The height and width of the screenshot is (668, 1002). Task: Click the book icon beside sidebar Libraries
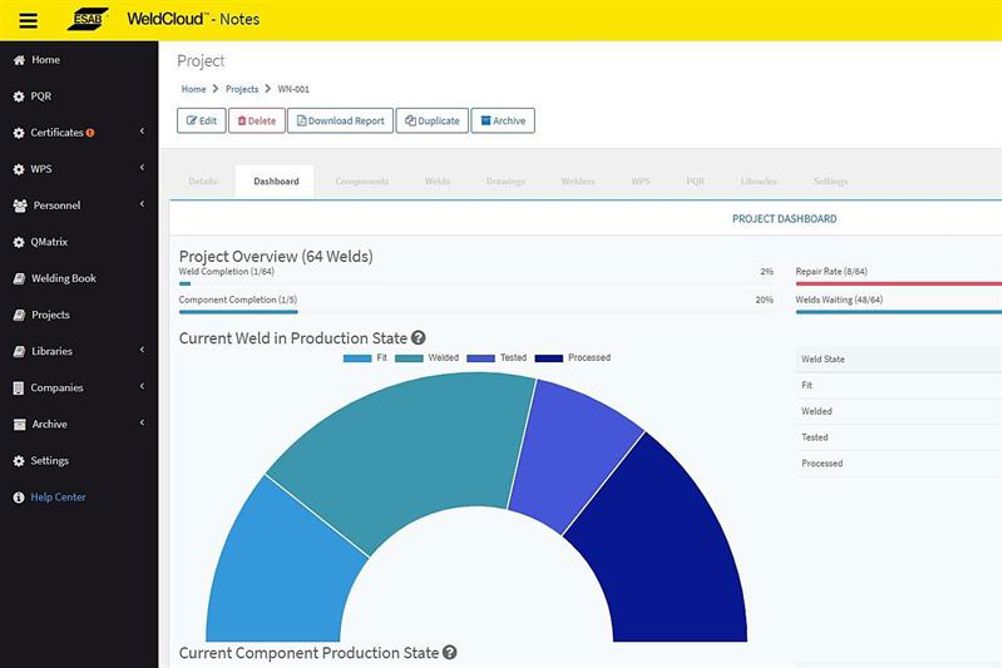click(19, 352)
